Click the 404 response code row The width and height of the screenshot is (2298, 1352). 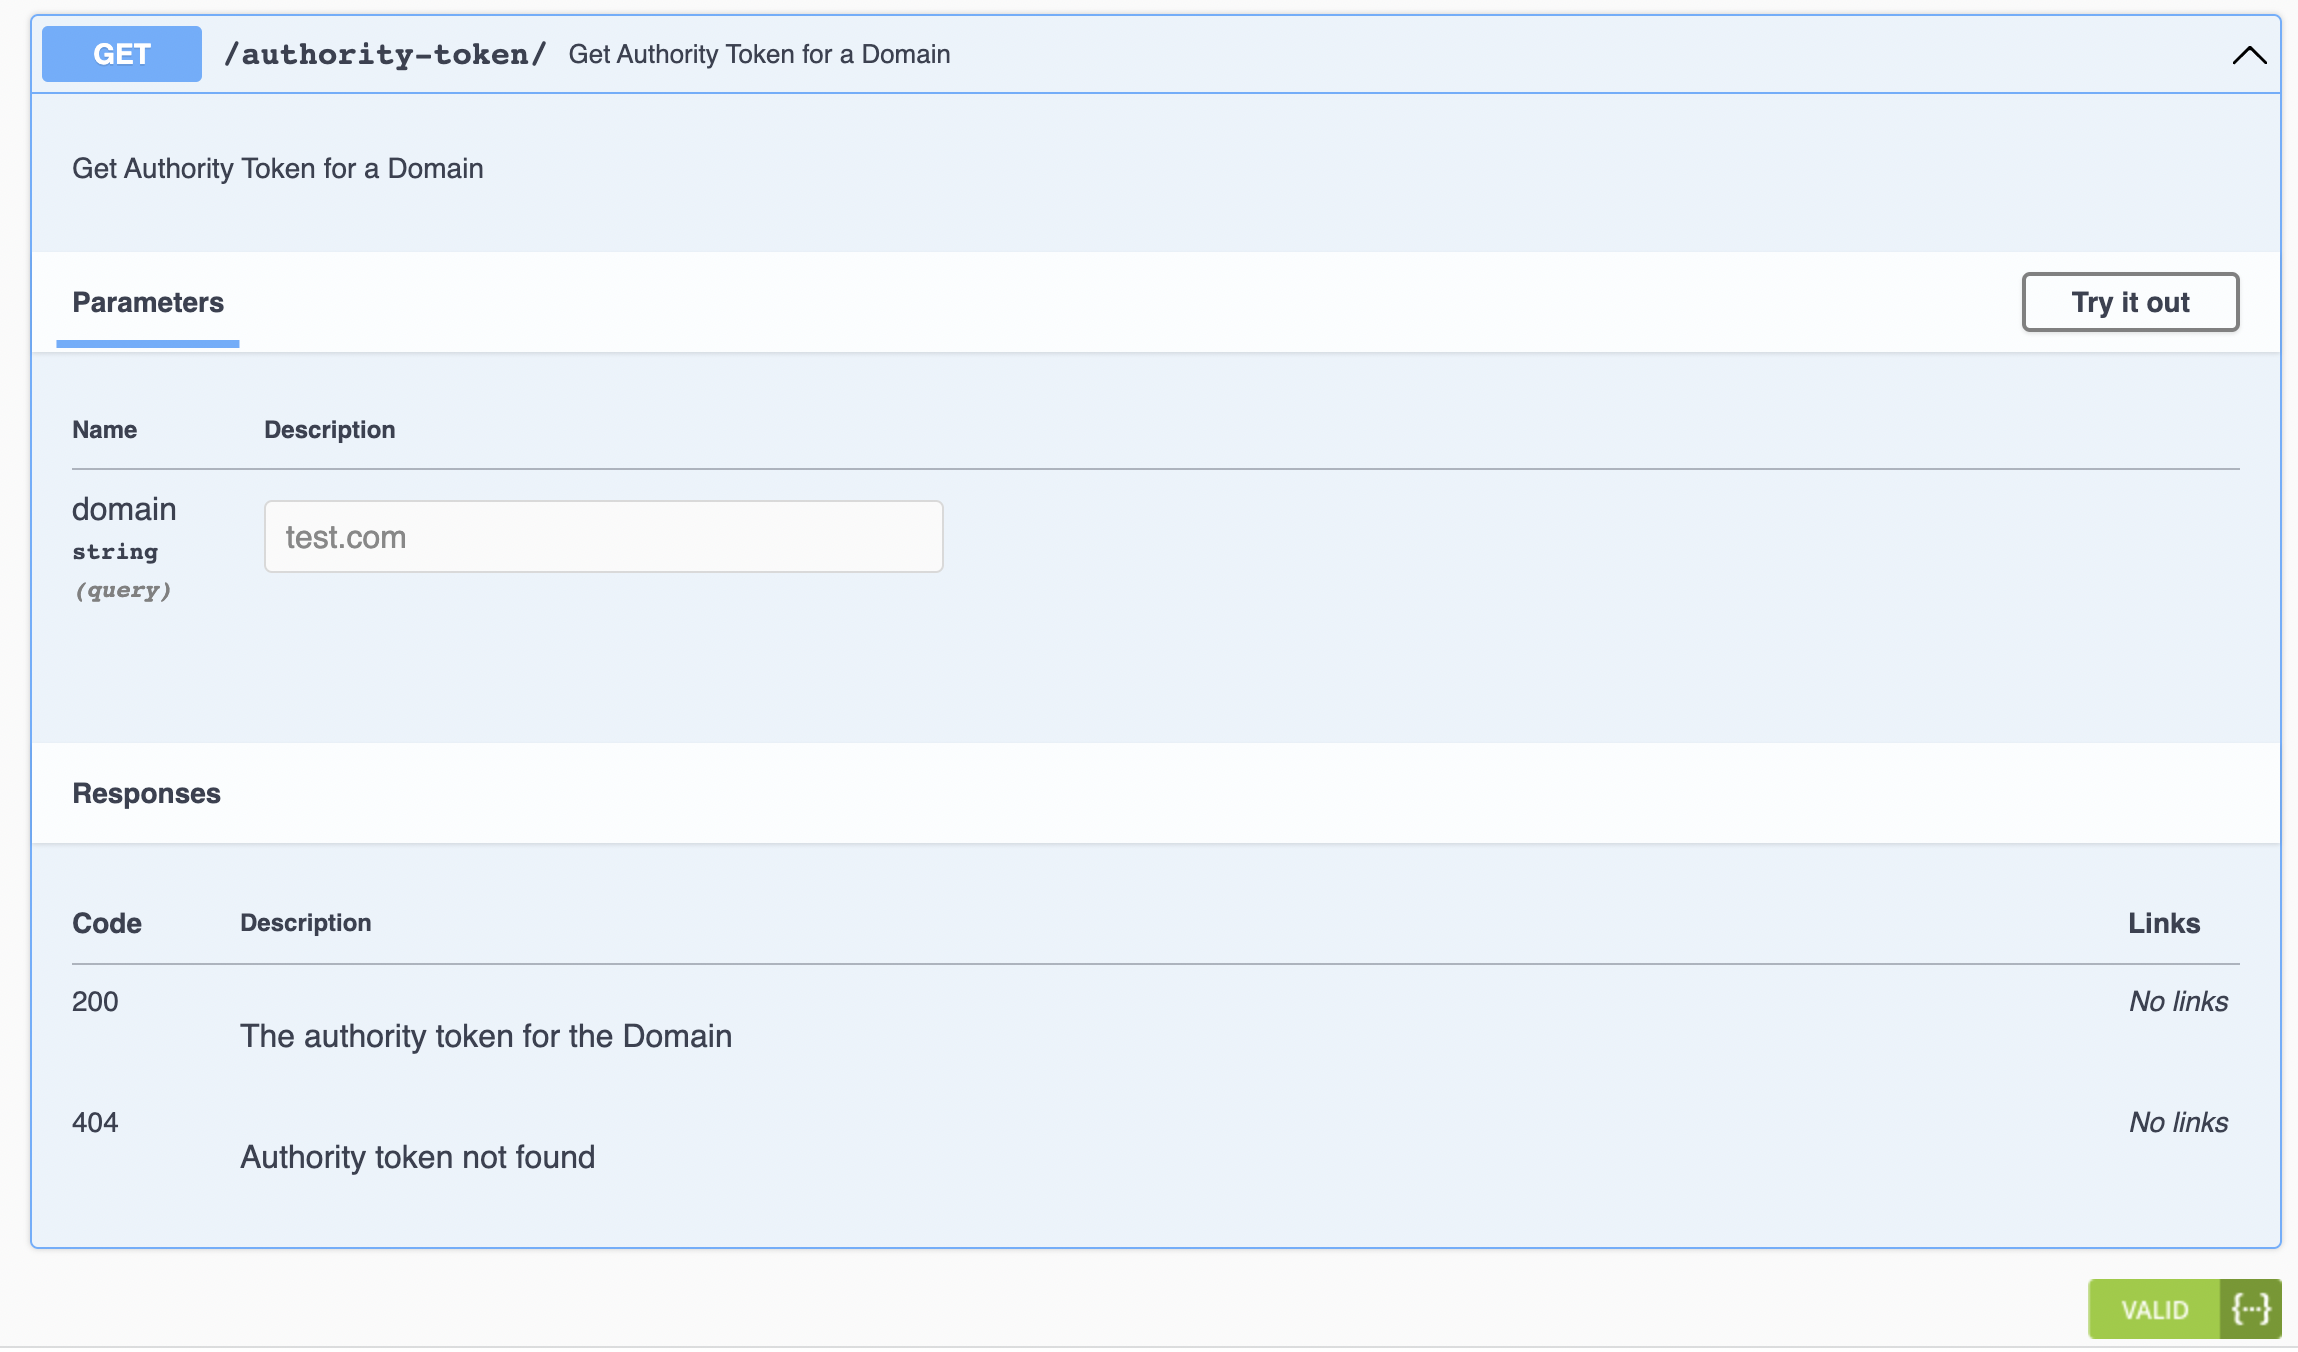95,1122
